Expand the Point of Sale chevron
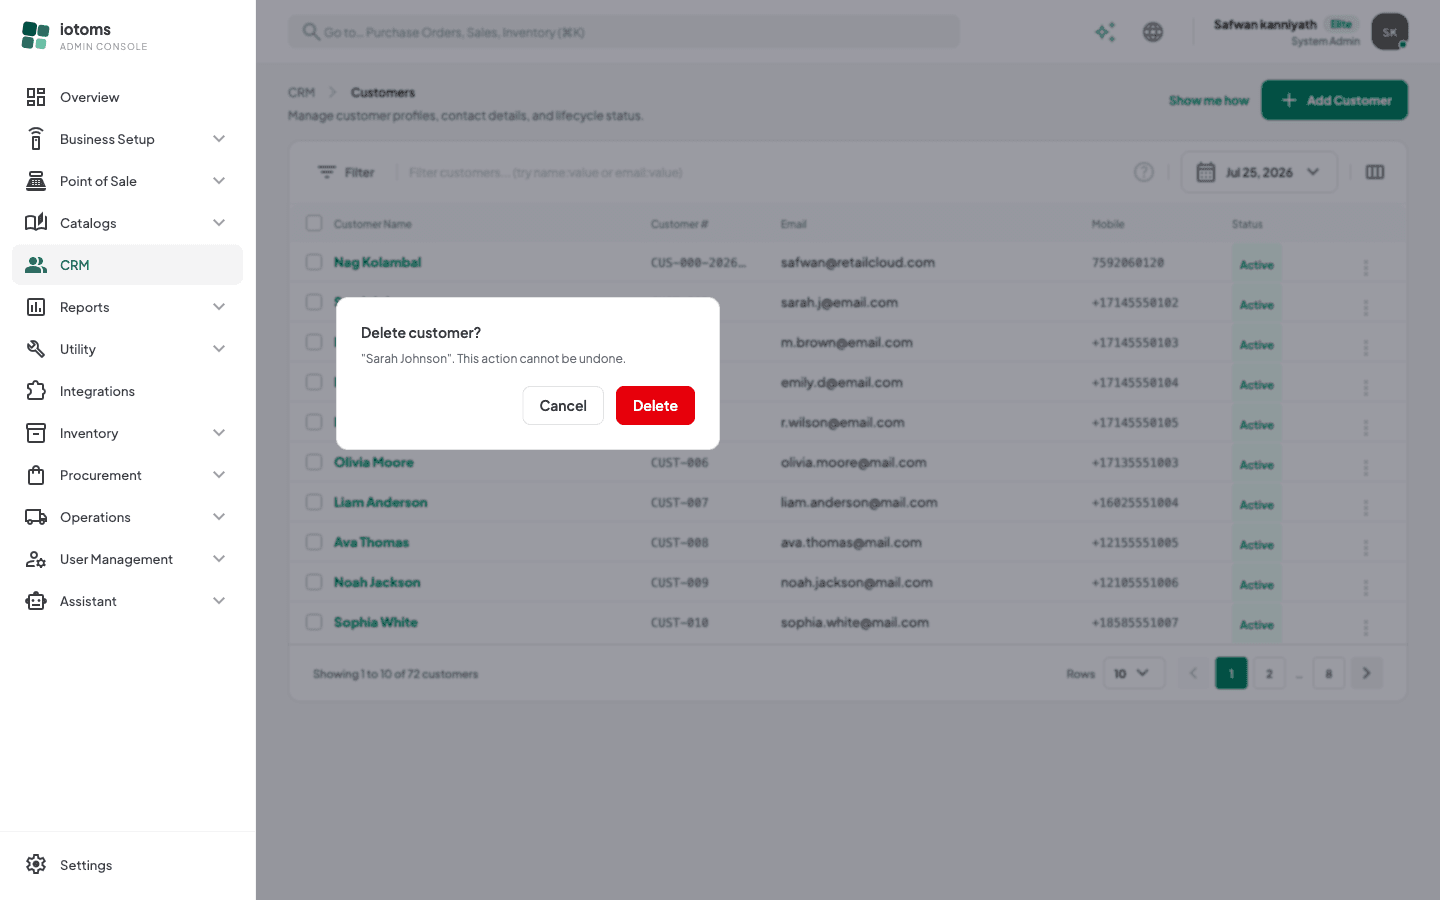The height and width of the screenshot is (900, 1440). point(219,181)
